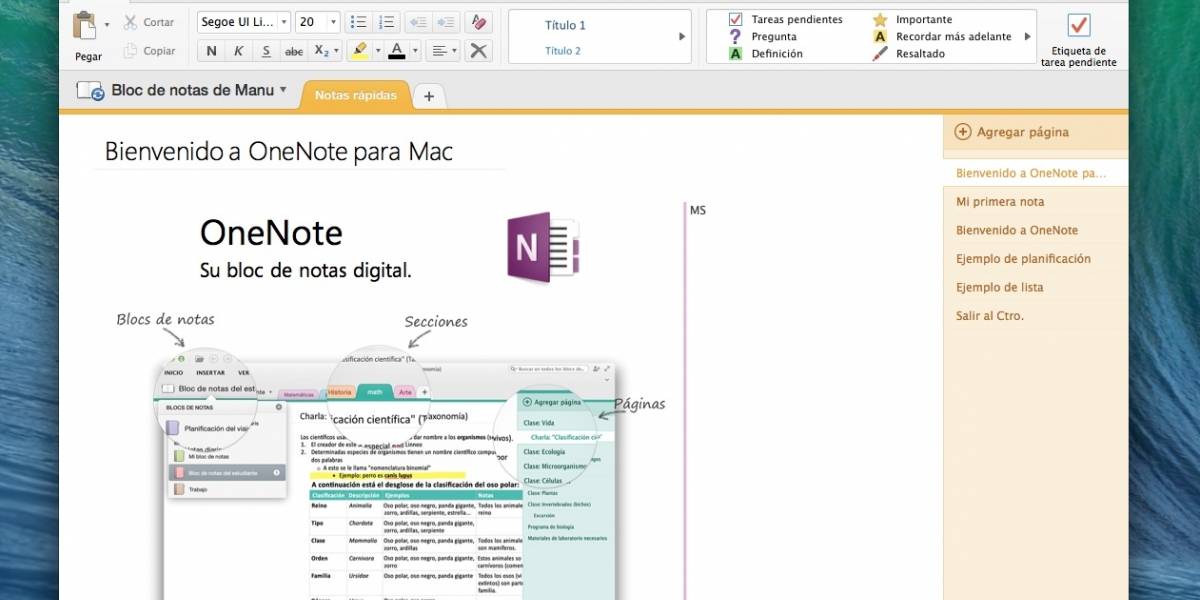Click the clear formatting eraser icon
Screen dimensions: 1200x600
coord(480,22)
